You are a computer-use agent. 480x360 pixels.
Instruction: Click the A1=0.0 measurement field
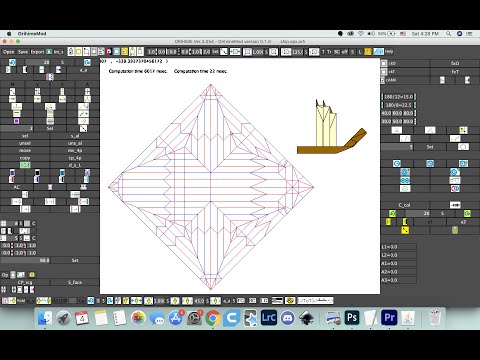click(x=399, y=263)
